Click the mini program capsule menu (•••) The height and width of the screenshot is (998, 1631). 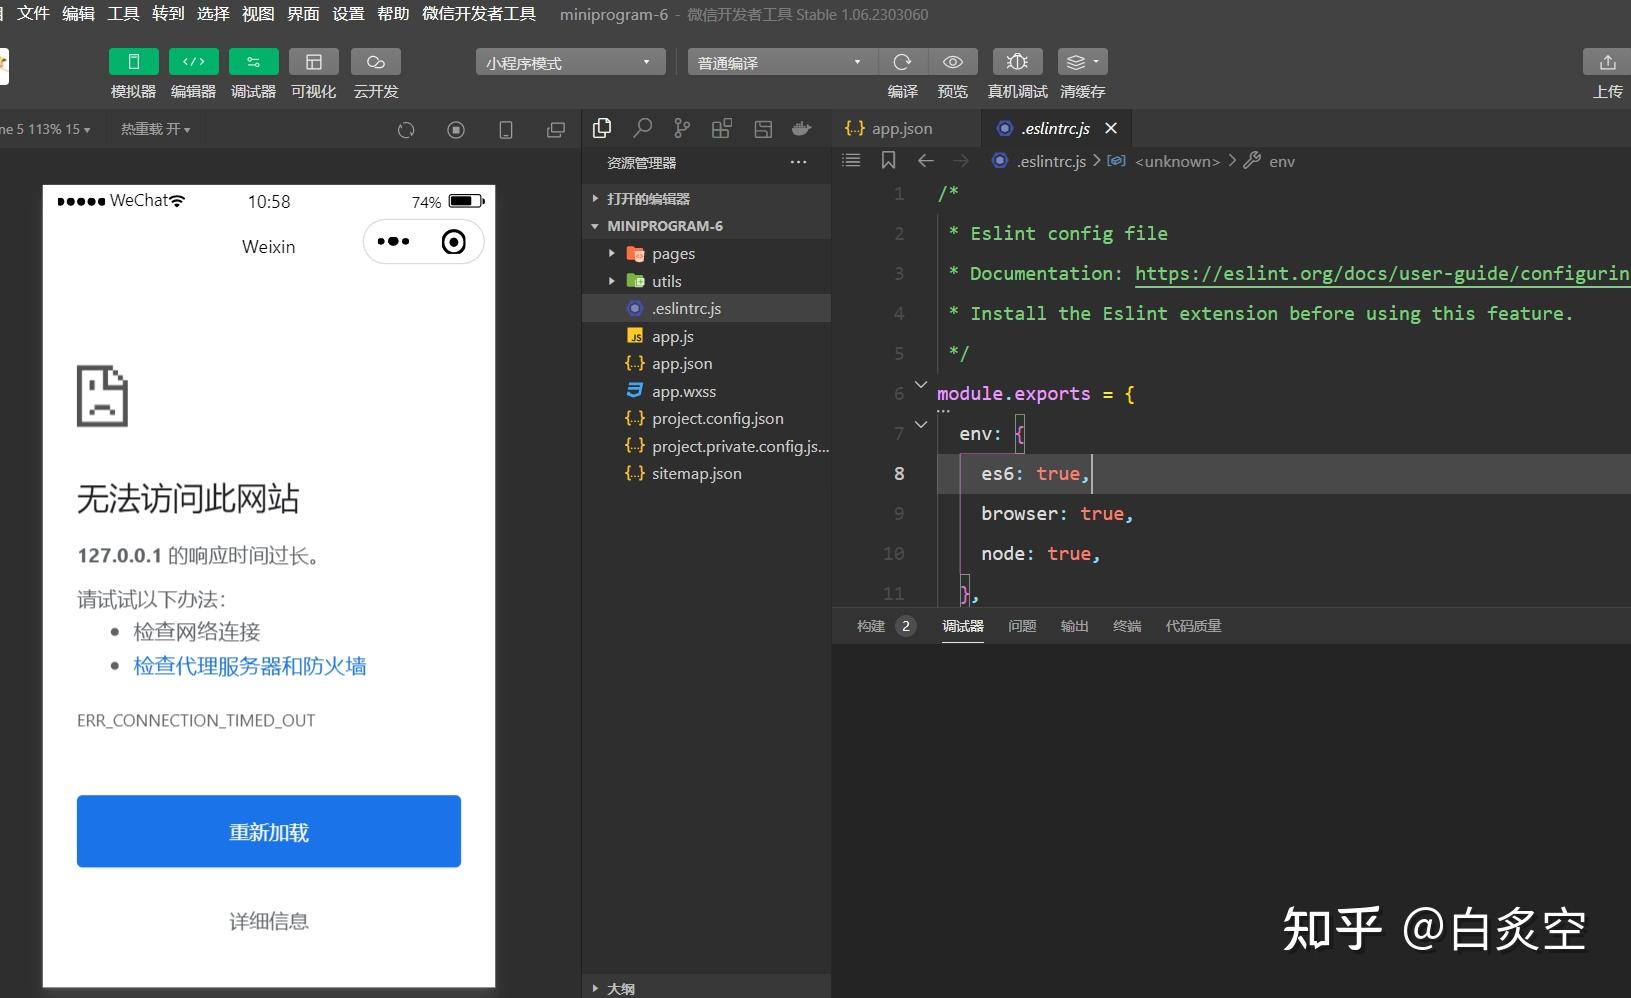click(394, 242)
